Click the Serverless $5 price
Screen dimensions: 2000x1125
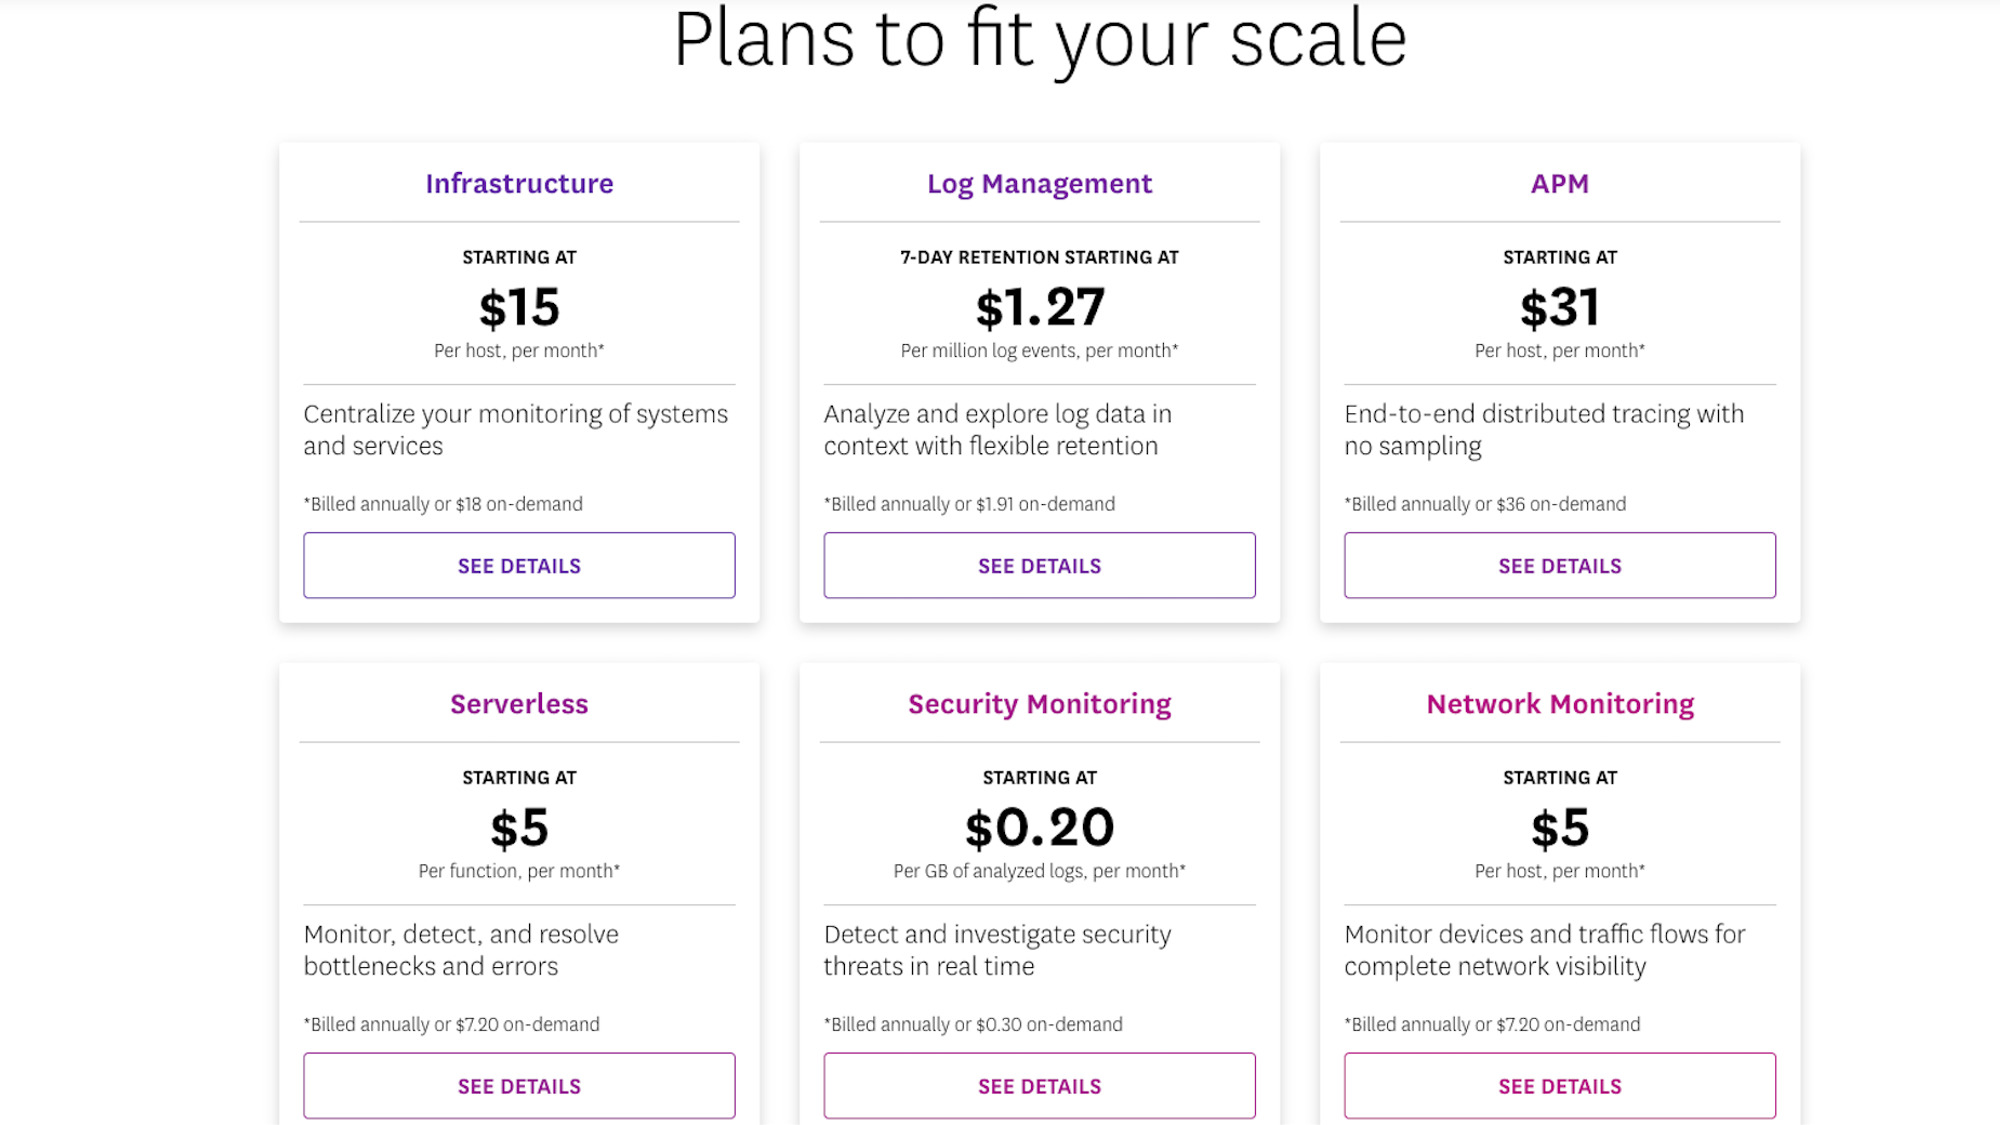click(x=518, y=829)
